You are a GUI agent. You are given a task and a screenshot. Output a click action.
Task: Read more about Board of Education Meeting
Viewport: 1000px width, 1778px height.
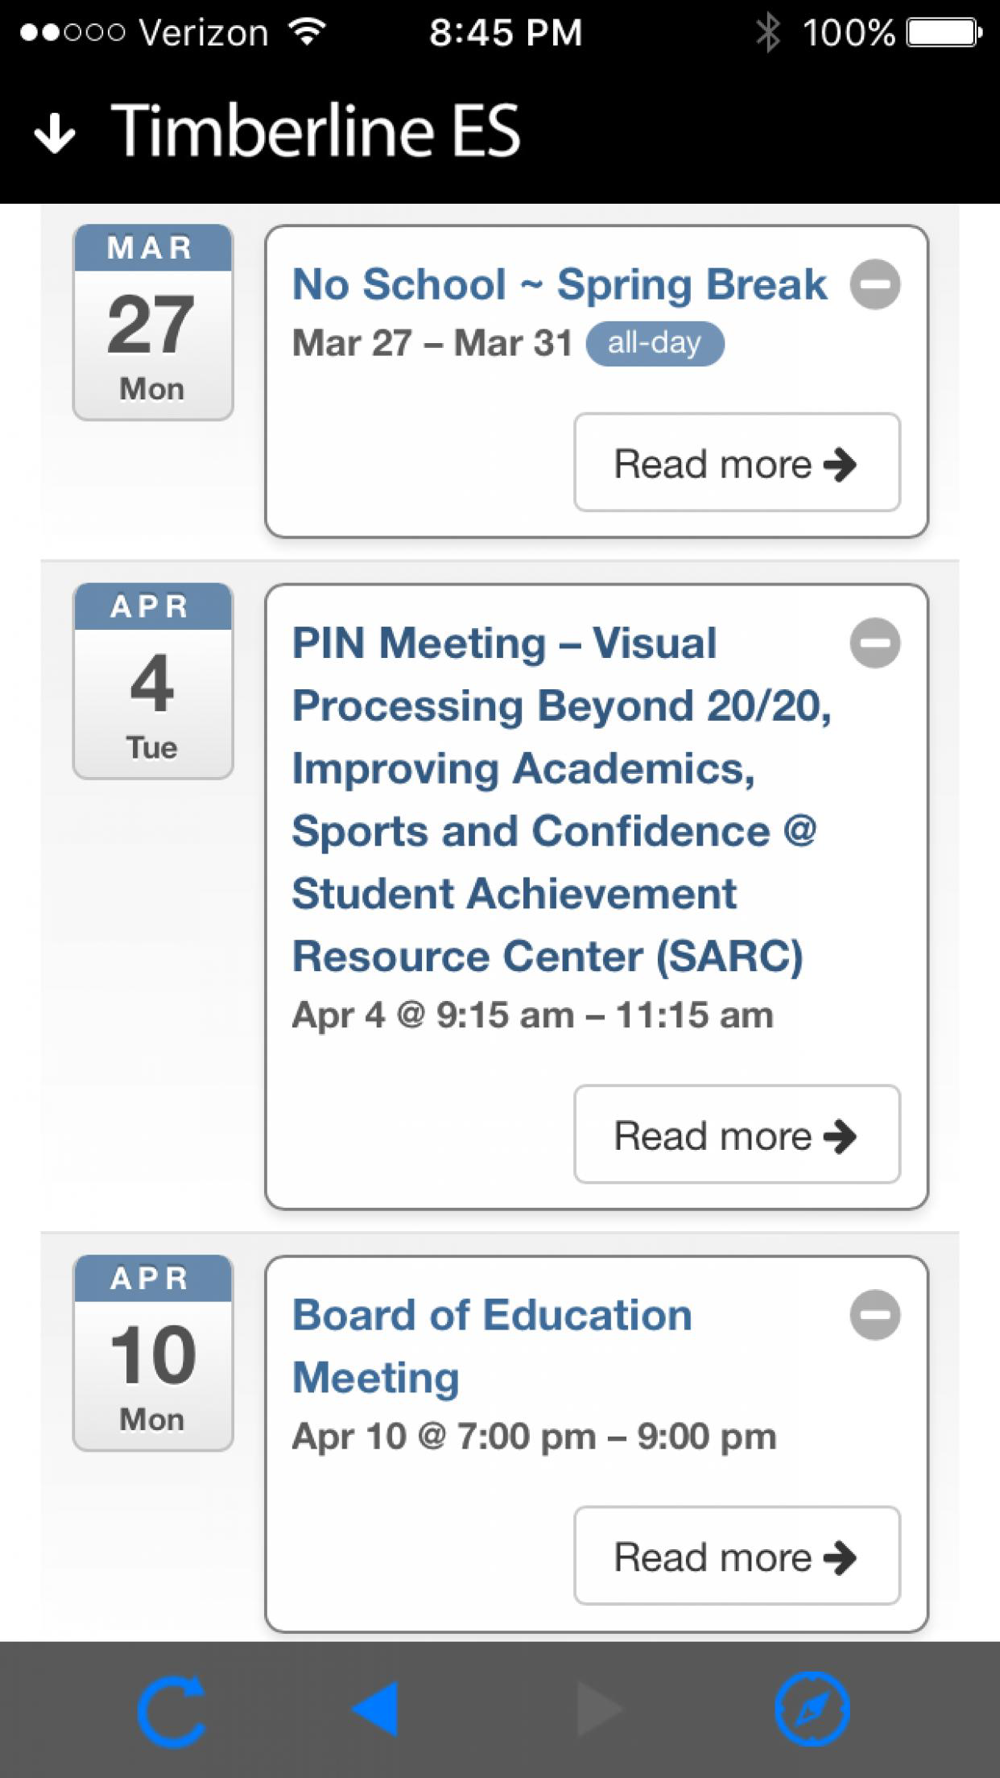click(x=737, y=1556)
